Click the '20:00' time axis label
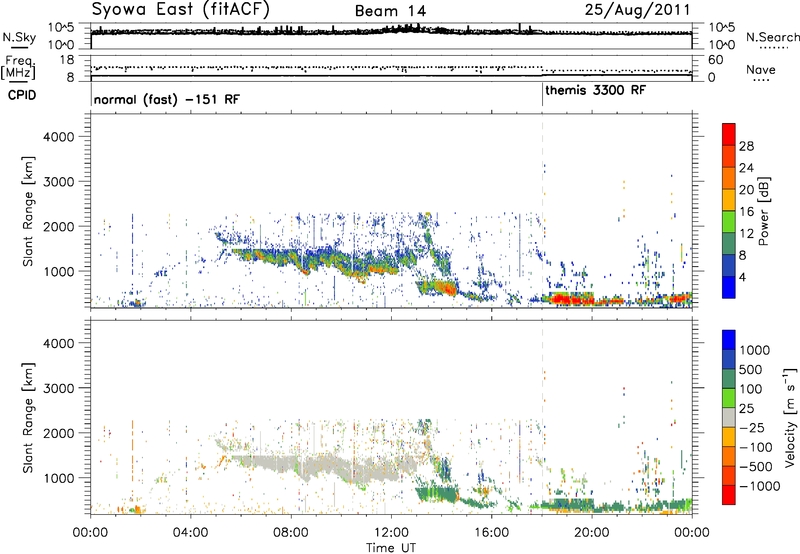This screenshot has height=554, width=800. point(592,533)
